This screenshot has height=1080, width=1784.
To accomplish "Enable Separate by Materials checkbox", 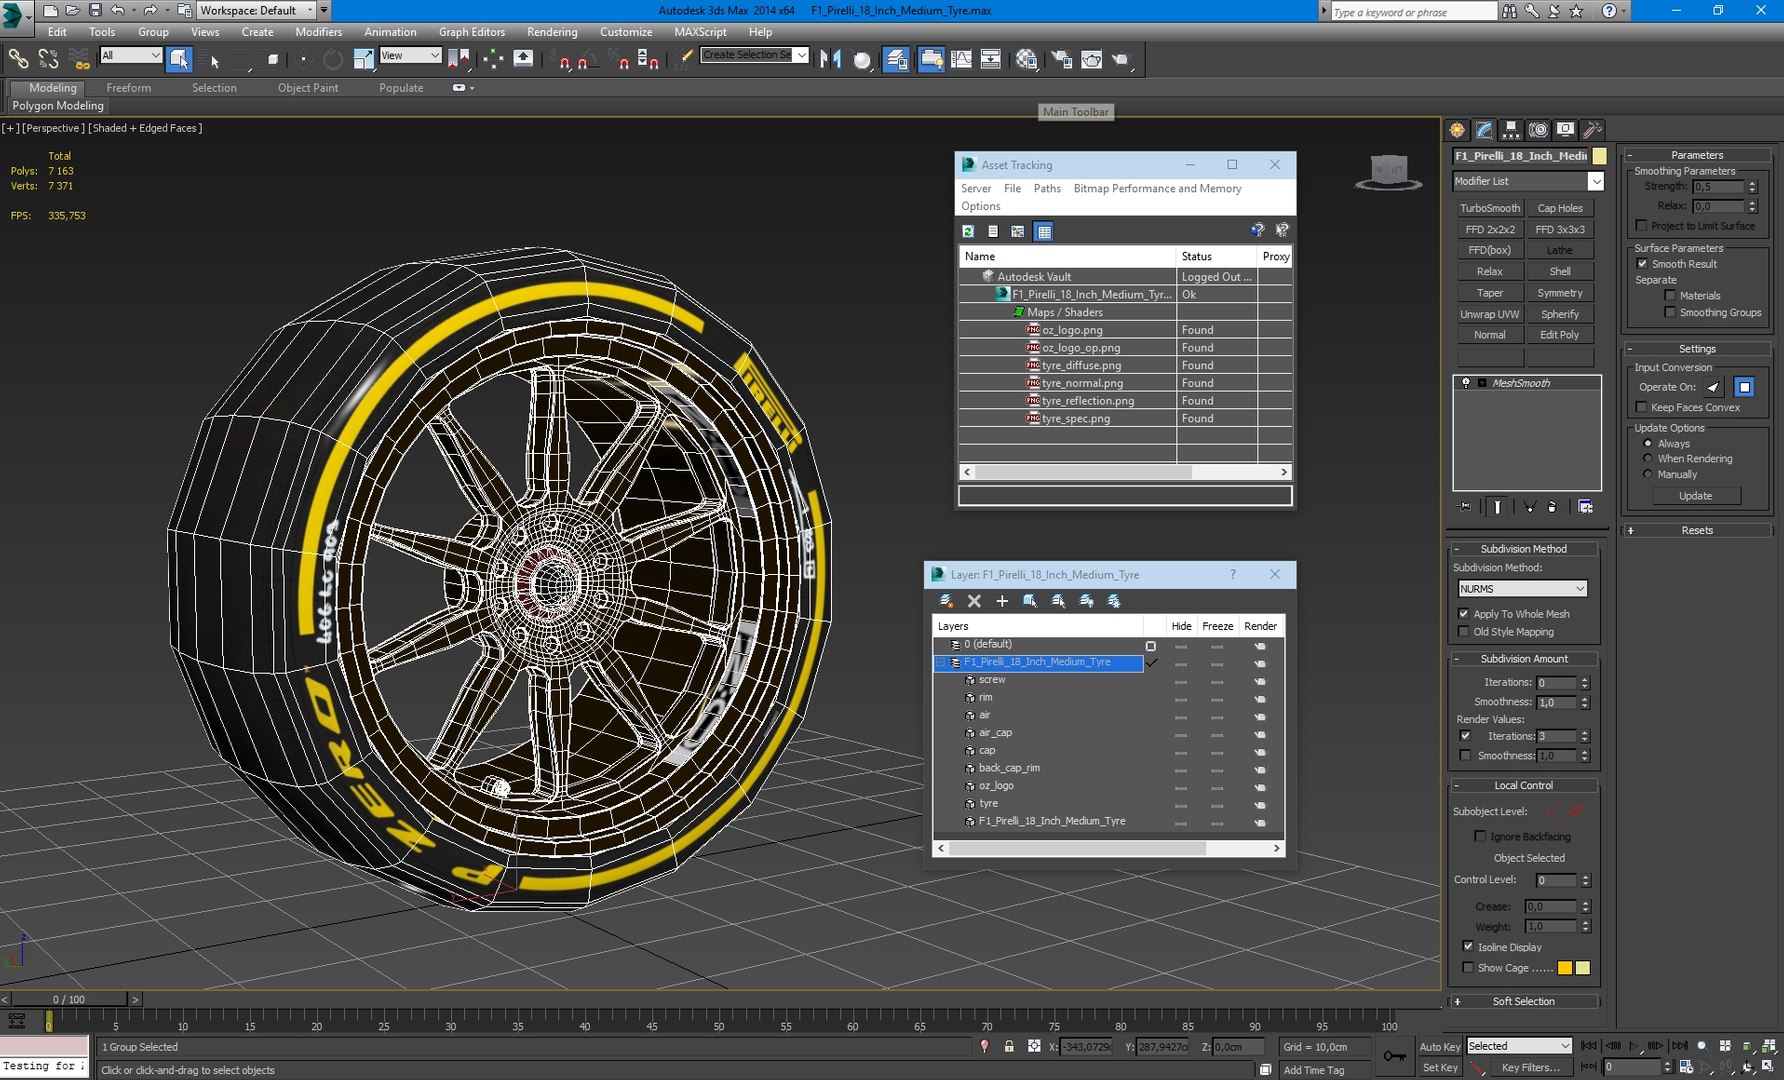I will (1670, 295).
